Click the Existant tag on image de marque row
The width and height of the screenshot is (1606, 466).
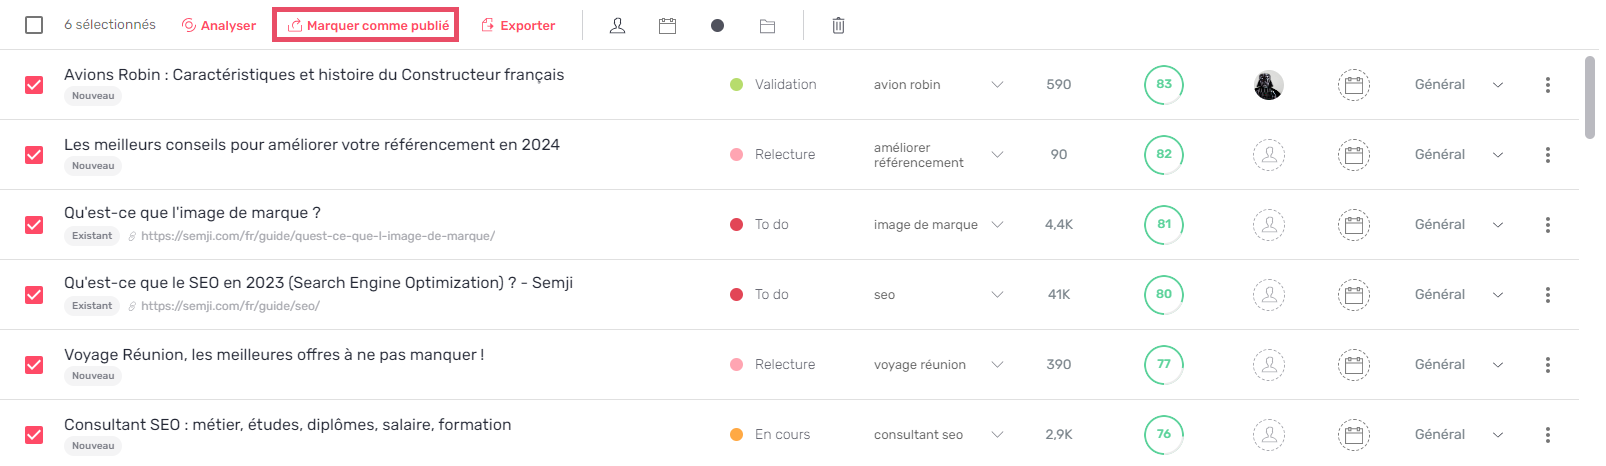coord(92,236)
